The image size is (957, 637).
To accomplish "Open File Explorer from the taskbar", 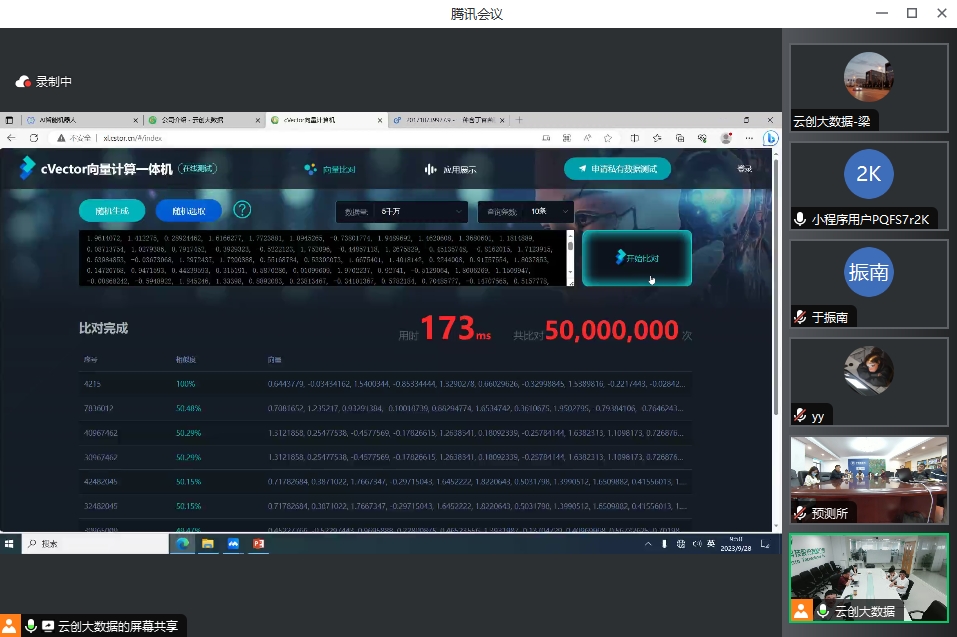I will click(x=208, y=544).
